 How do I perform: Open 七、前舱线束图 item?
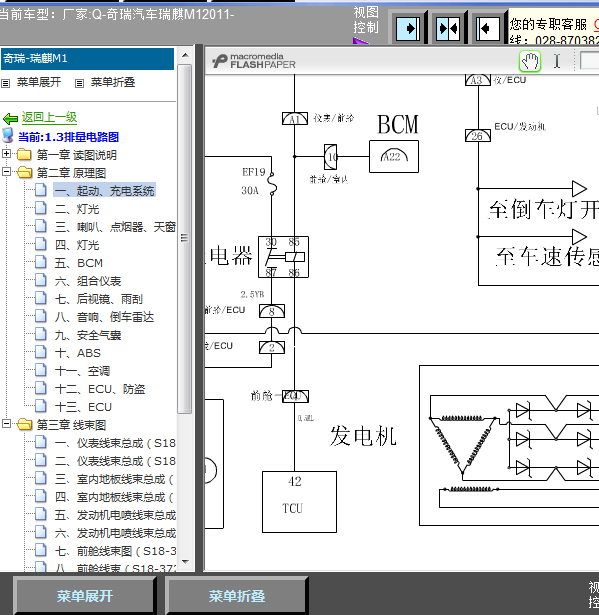click(x=115, y=551)
